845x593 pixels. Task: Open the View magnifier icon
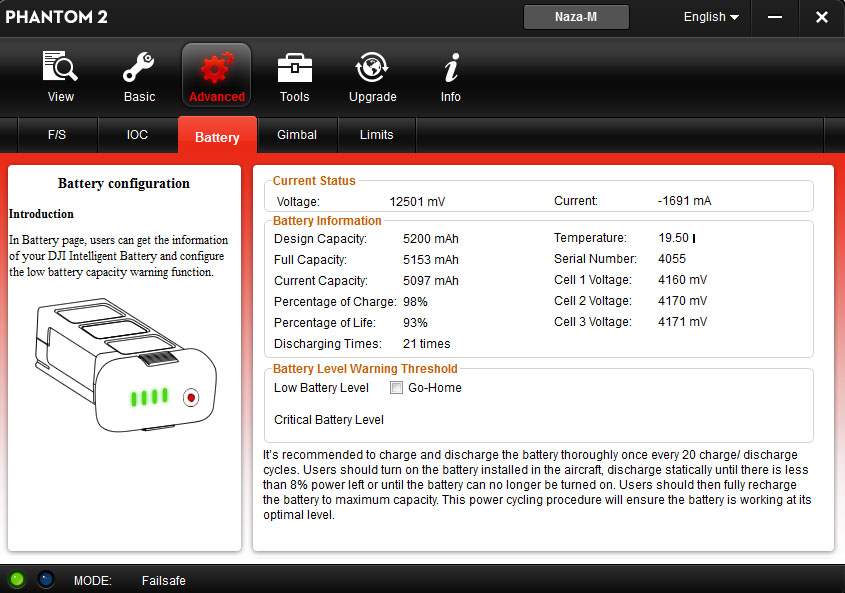tap(60, 67)
